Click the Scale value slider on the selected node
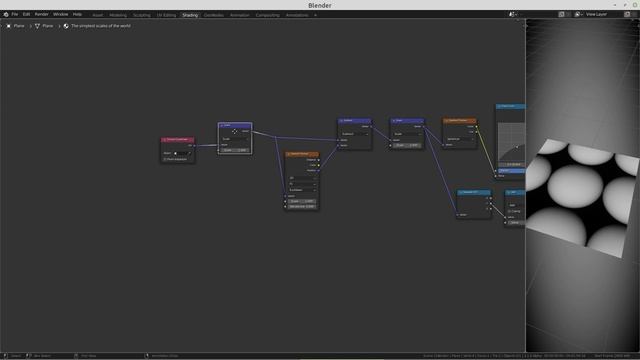Screen dimensions: 640x360 click(235, 150)
